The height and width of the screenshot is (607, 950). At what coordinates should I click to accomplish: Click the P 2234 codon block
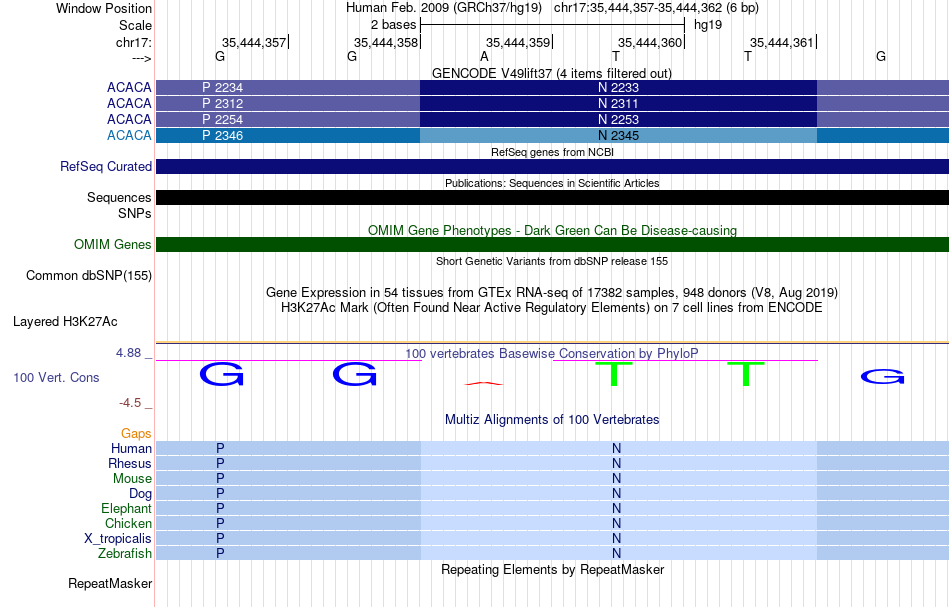[x=288, y=87]
